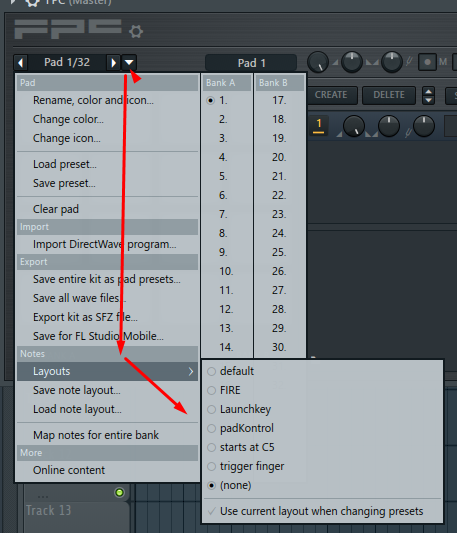The height and width of the screenshot is (533, 457).
Task: Choose Rename, color and icon... menu entry
Action: (x=93, y=100)
